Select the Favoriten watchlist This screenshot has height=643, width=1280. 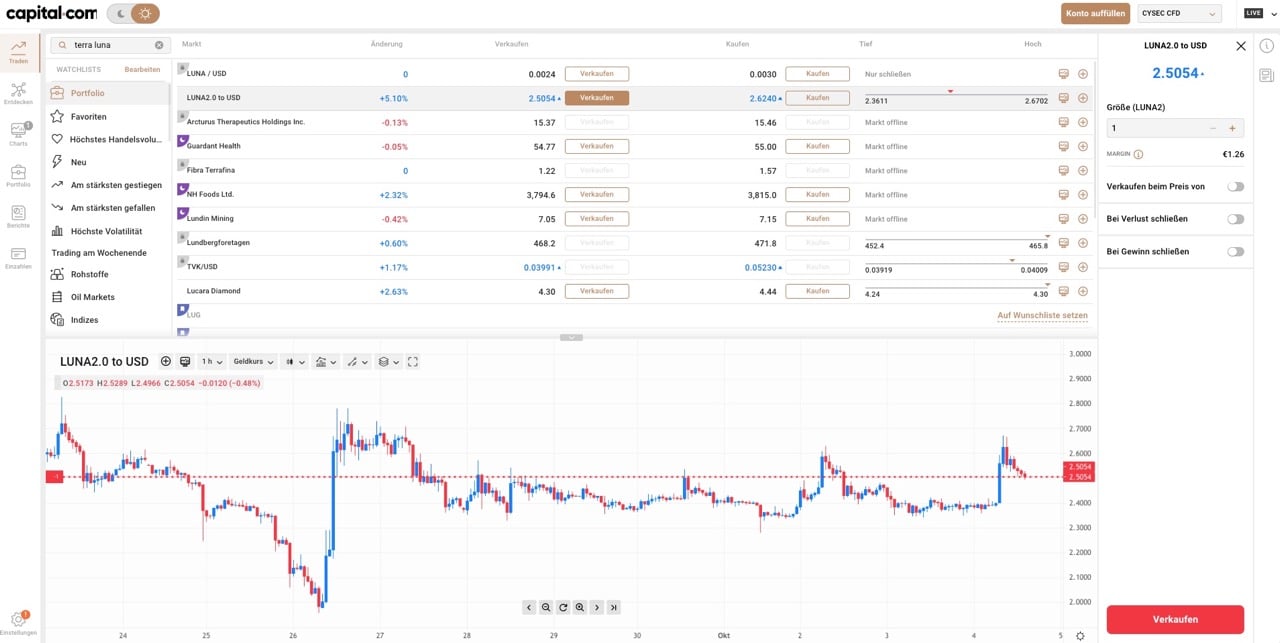pyautogui.click(x=106, y=116)
